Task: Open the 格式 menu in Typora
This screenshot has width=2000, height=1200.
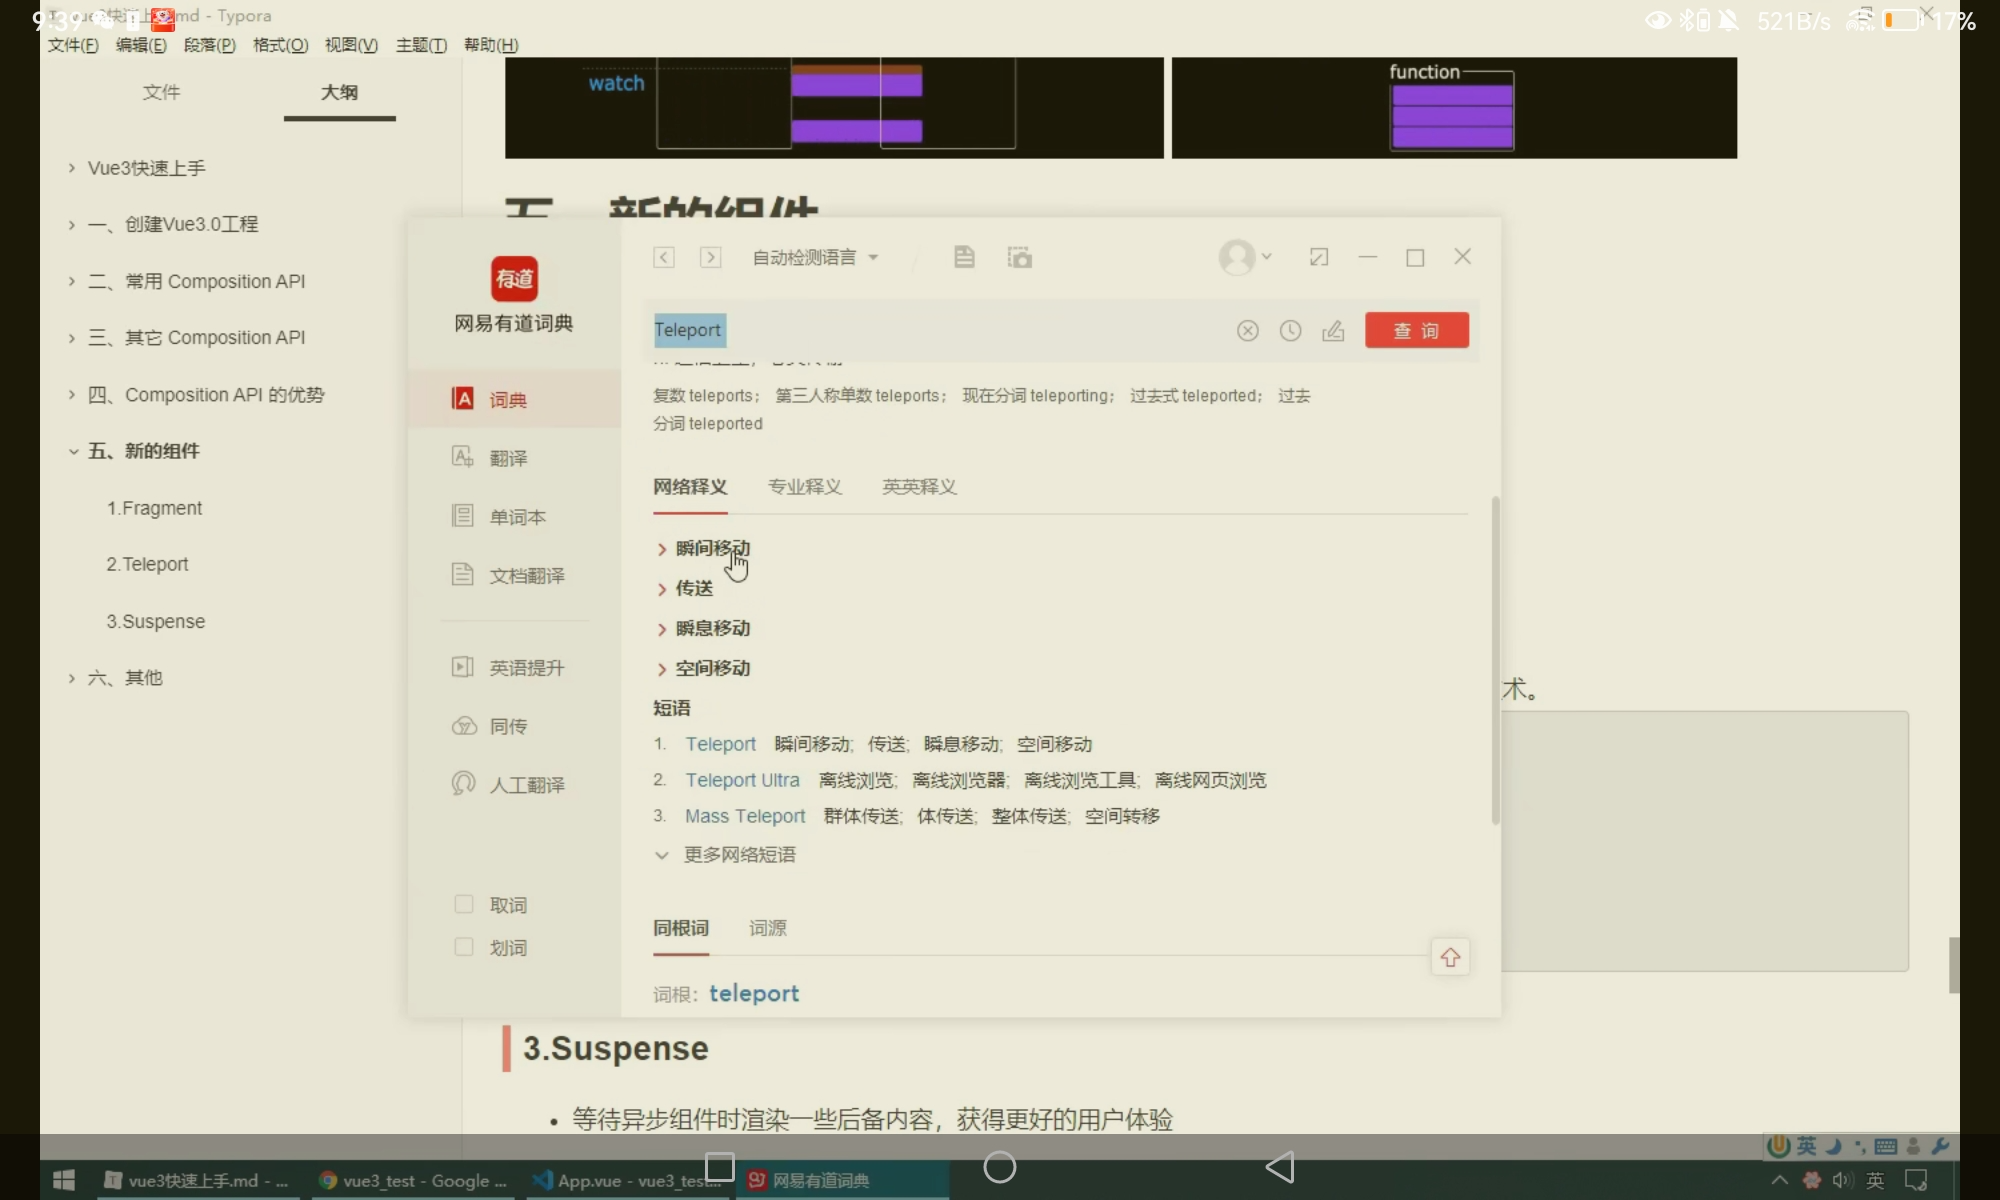Action: [x=280, y=45]
